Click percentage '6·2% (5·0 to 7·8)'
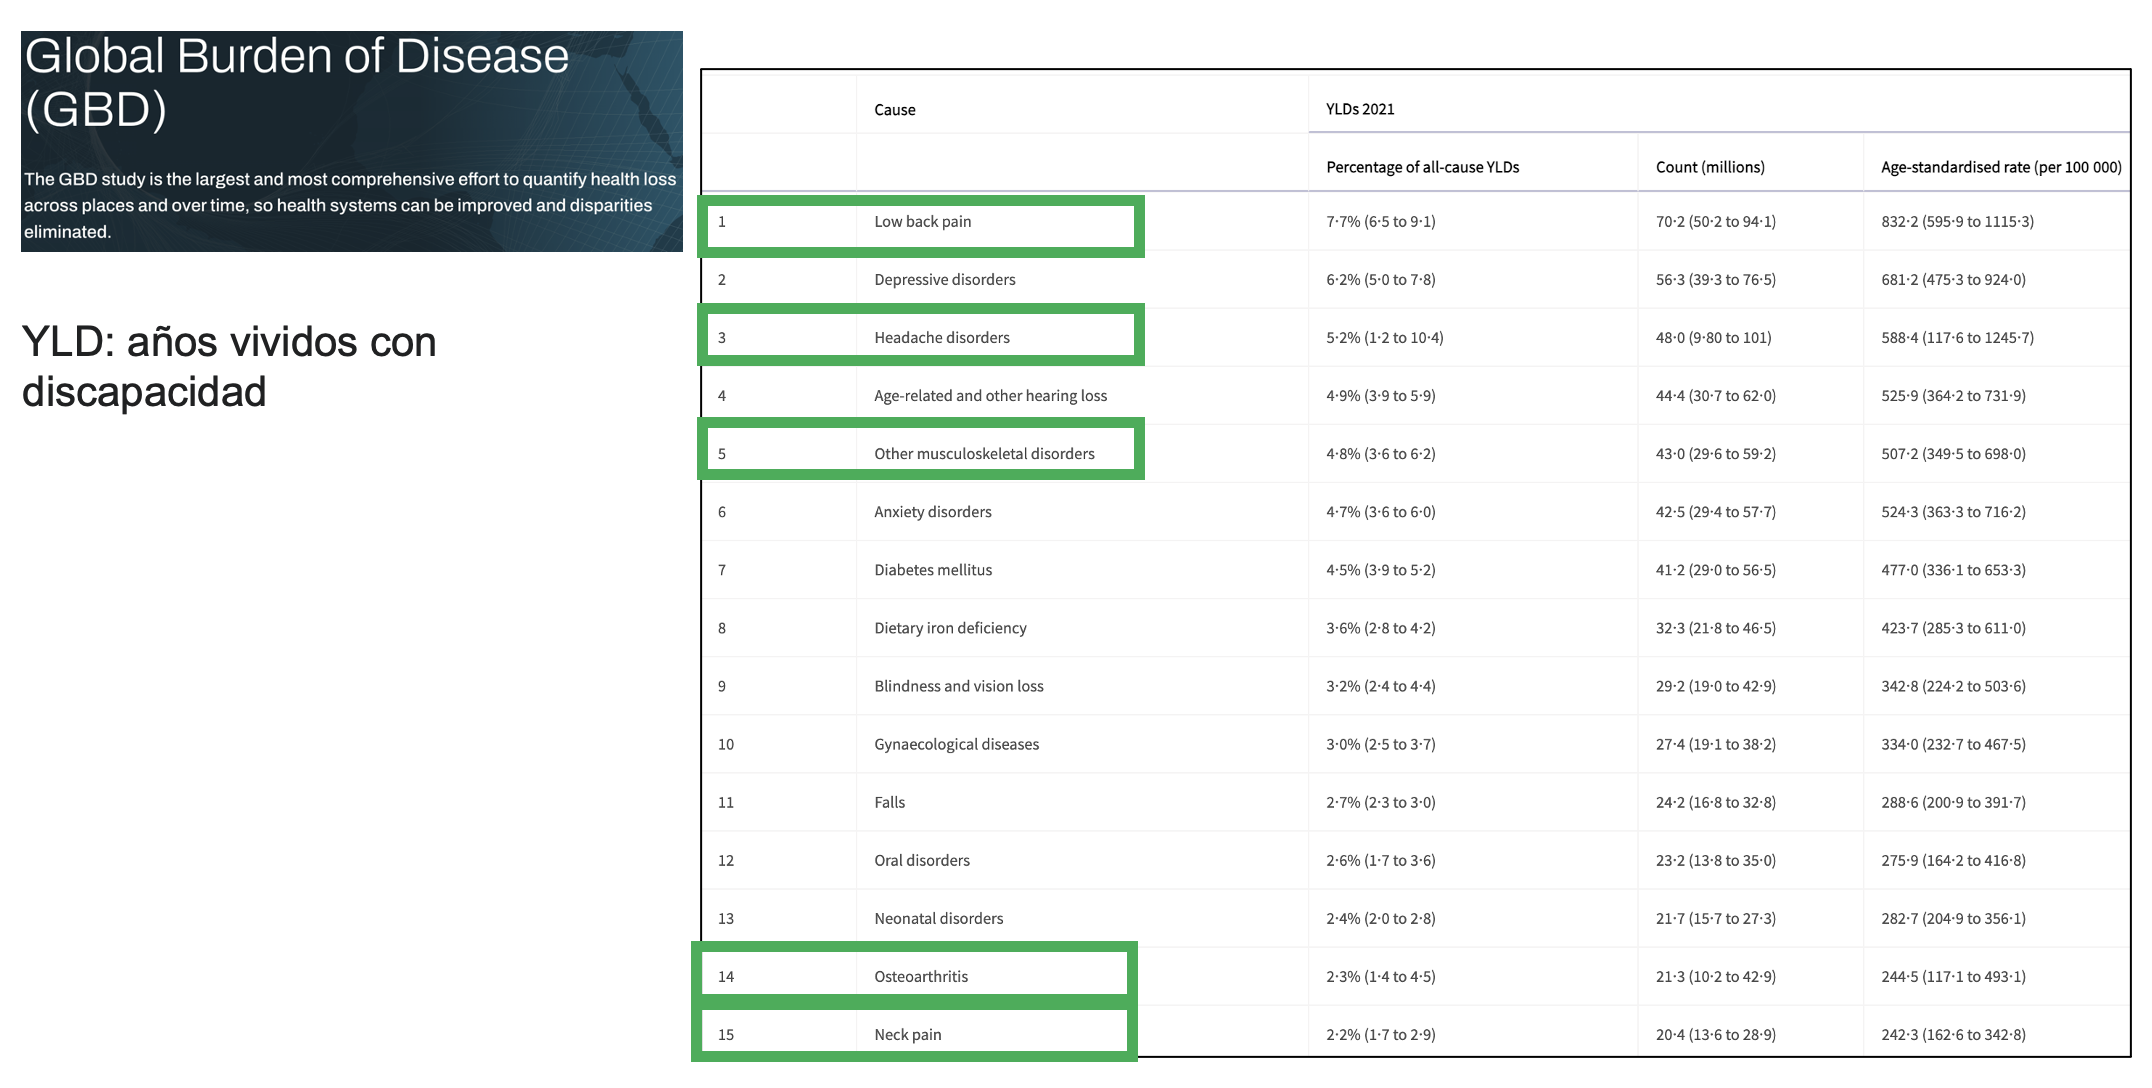2152x1088 pixels. coord(1380,280)
